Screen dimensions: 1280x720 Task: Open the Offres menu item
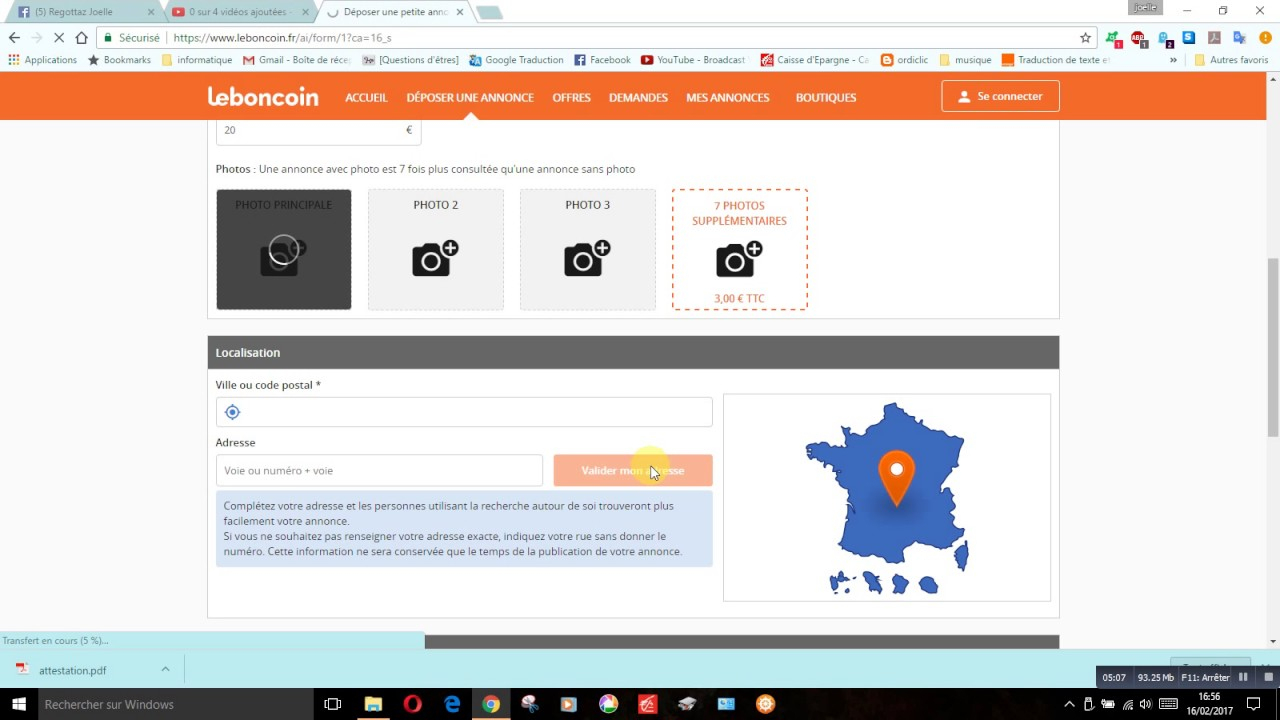click(x=571, y=98)
